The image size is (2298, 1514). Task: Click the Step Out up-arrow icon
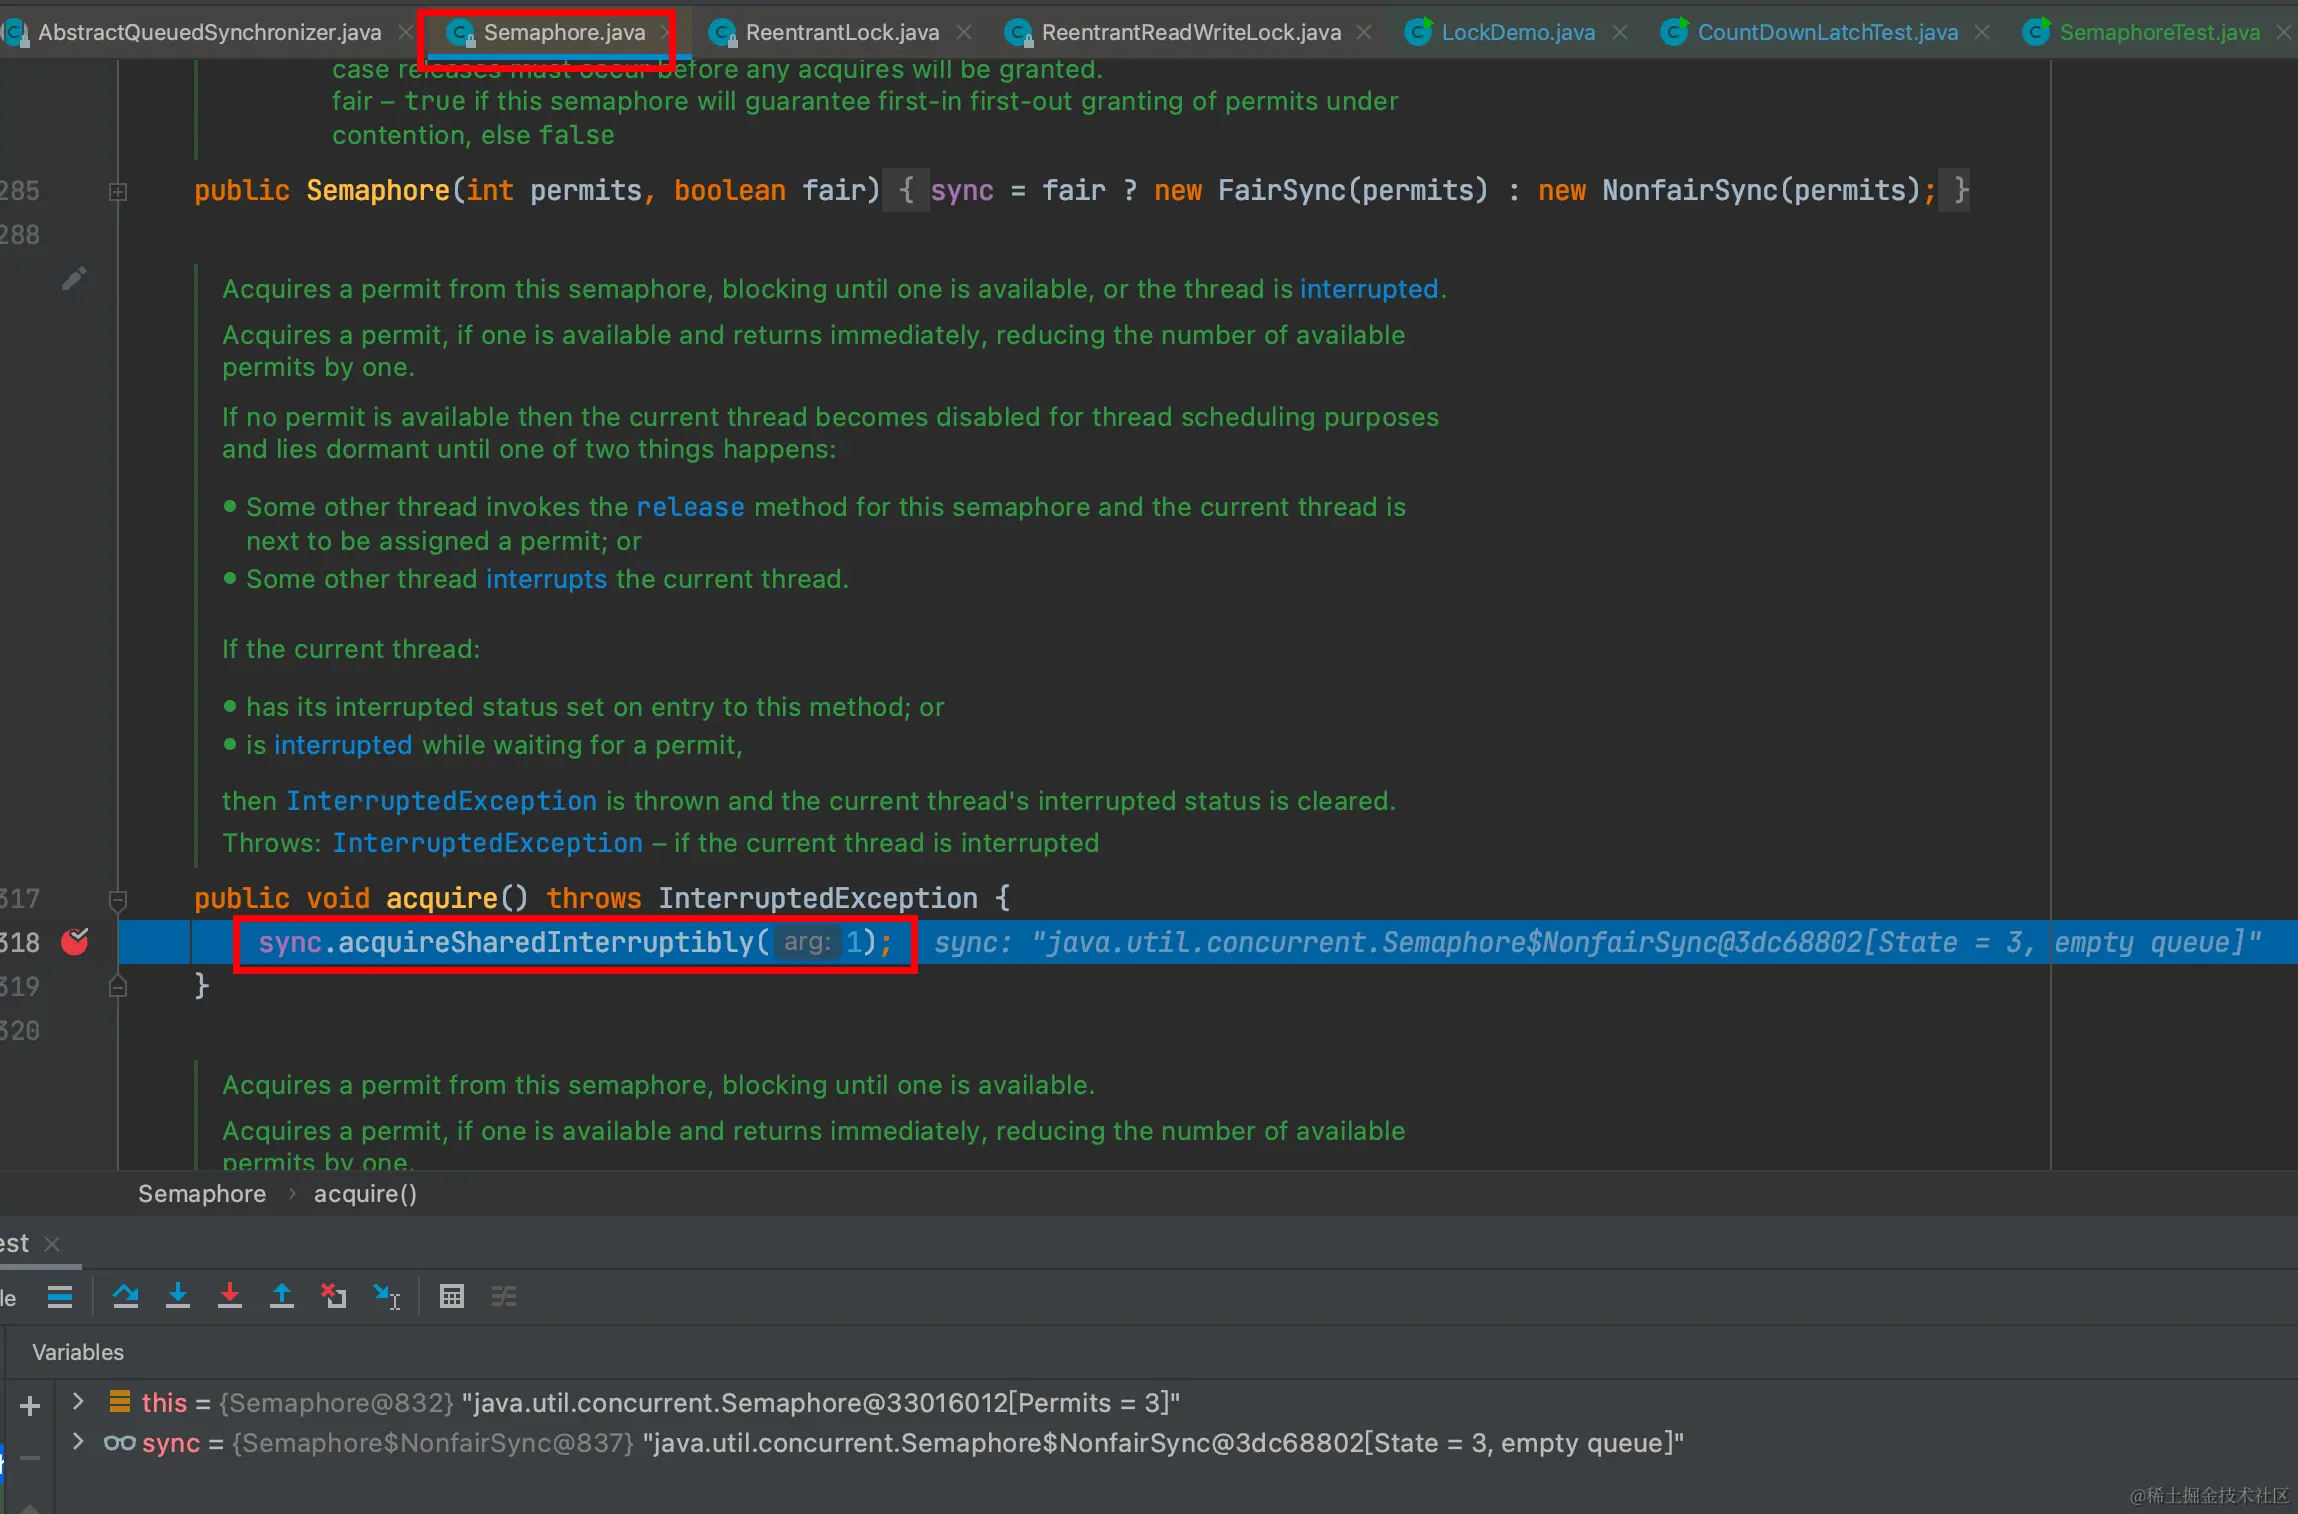tap(282, 1296)
